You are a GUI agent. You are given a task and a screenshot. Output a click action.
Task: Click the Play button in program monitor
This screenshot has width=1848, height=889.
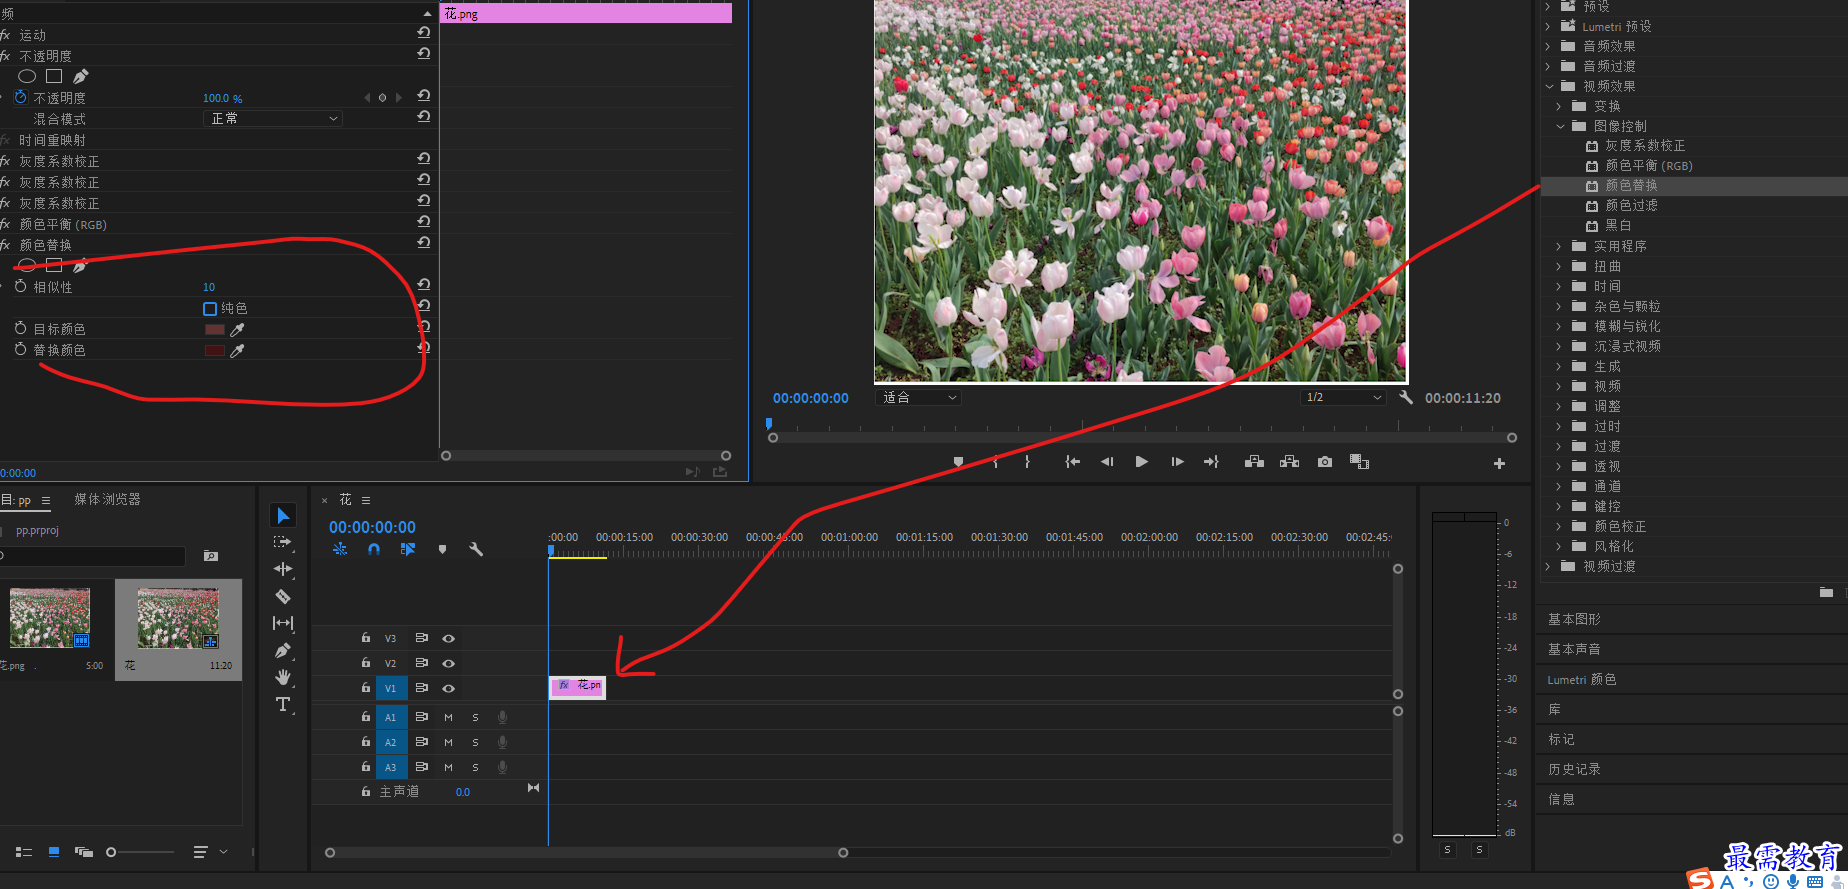[x=1141, y=462]
